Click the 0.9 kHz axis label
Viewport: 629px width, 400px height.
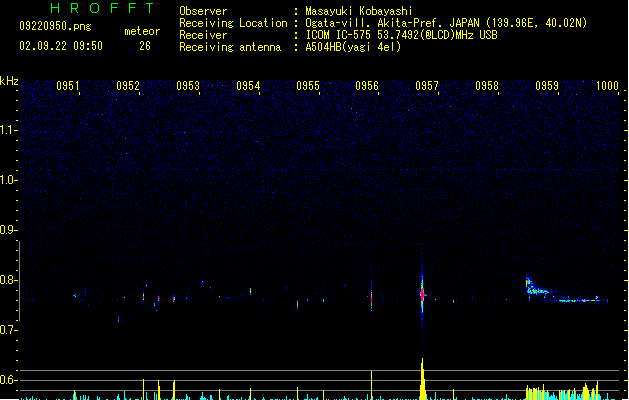coord(8,230)
